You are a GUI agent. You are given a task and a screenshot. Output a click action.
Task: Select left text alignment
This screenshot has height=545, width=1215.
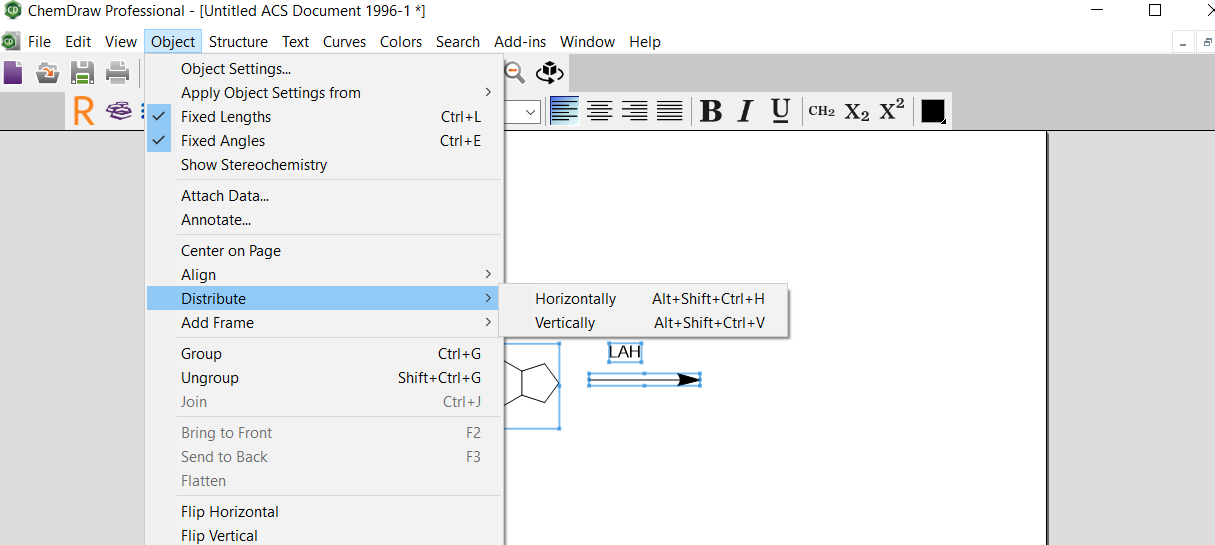[564, 111]
